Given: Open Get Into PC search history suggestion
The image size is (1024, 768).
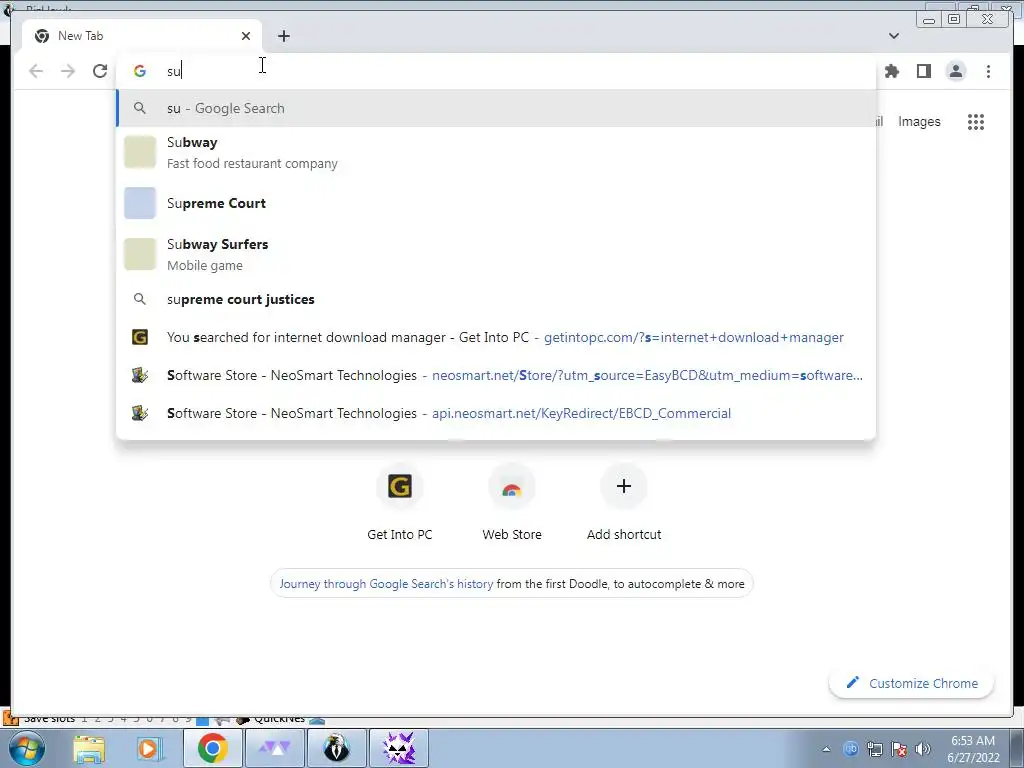Looking at the screenshot, I should pos(496,337).
